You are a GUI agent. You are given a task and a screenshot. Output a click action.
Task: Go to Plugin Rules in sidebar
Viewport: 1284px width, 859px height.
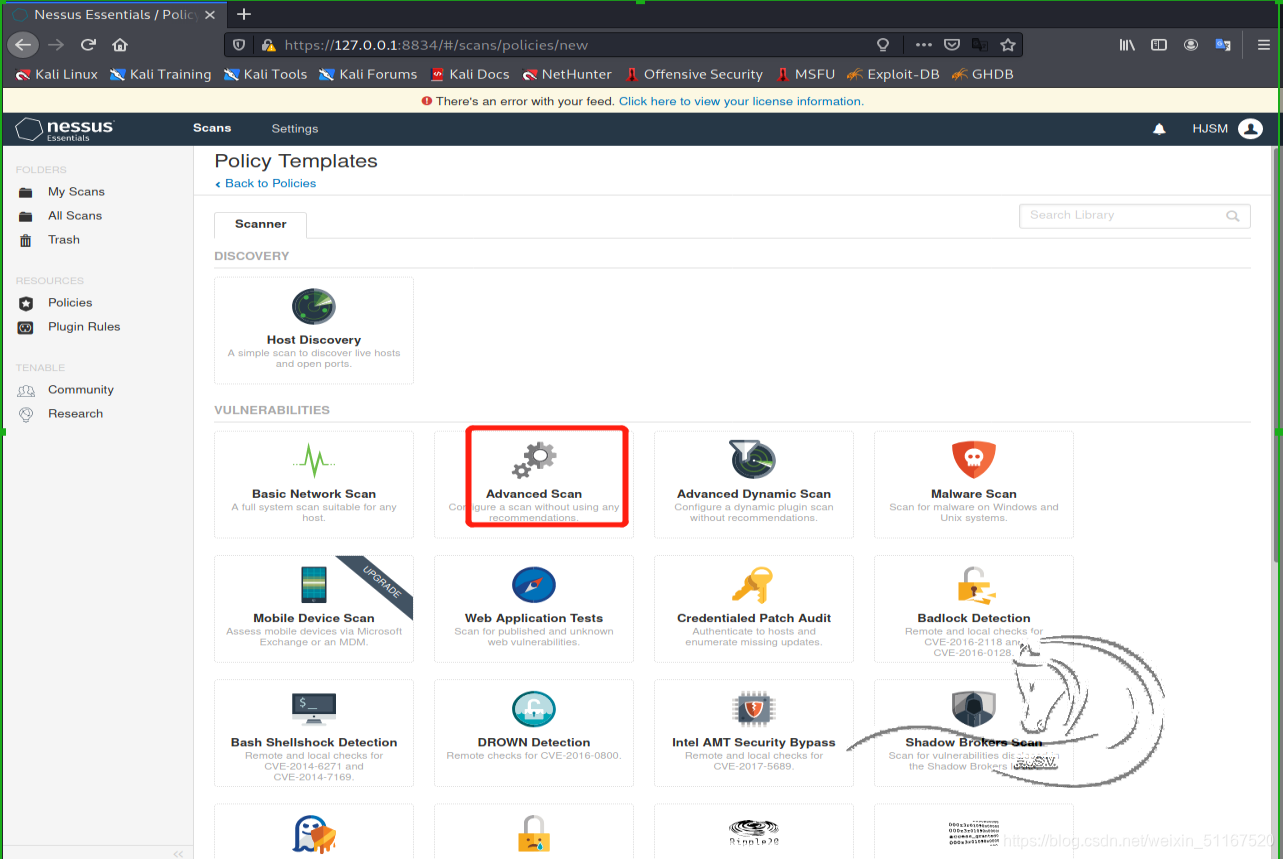84,326
